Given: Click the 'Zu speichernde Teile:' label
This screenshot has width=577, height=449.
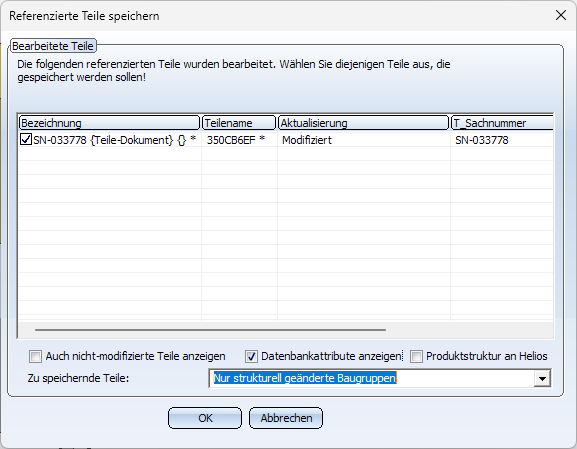Looking at the screenshot, I should [x=78, y=378].
